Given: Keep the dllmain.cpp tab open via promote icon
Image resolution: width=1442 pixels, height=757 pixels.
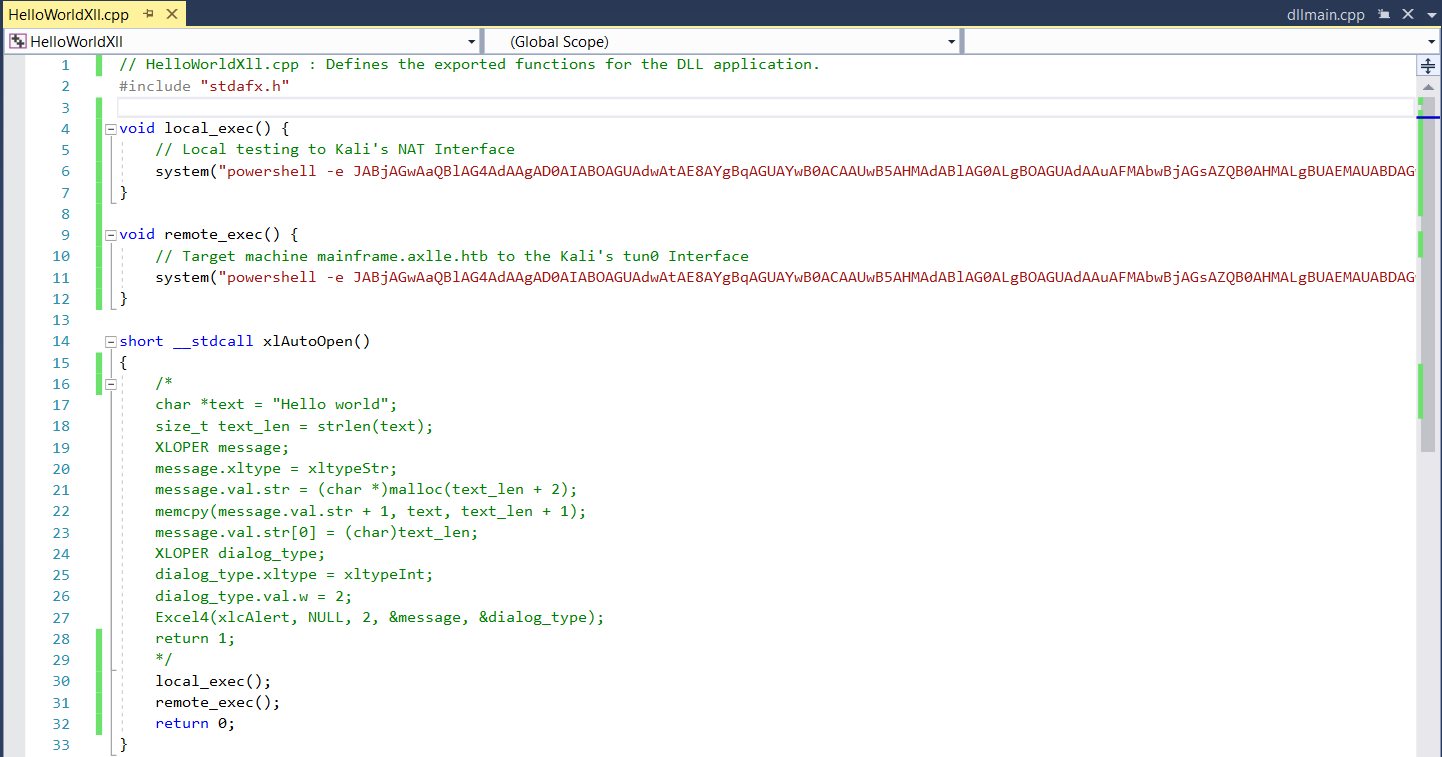Looking at the screenshot, I should pos(1384,15).
